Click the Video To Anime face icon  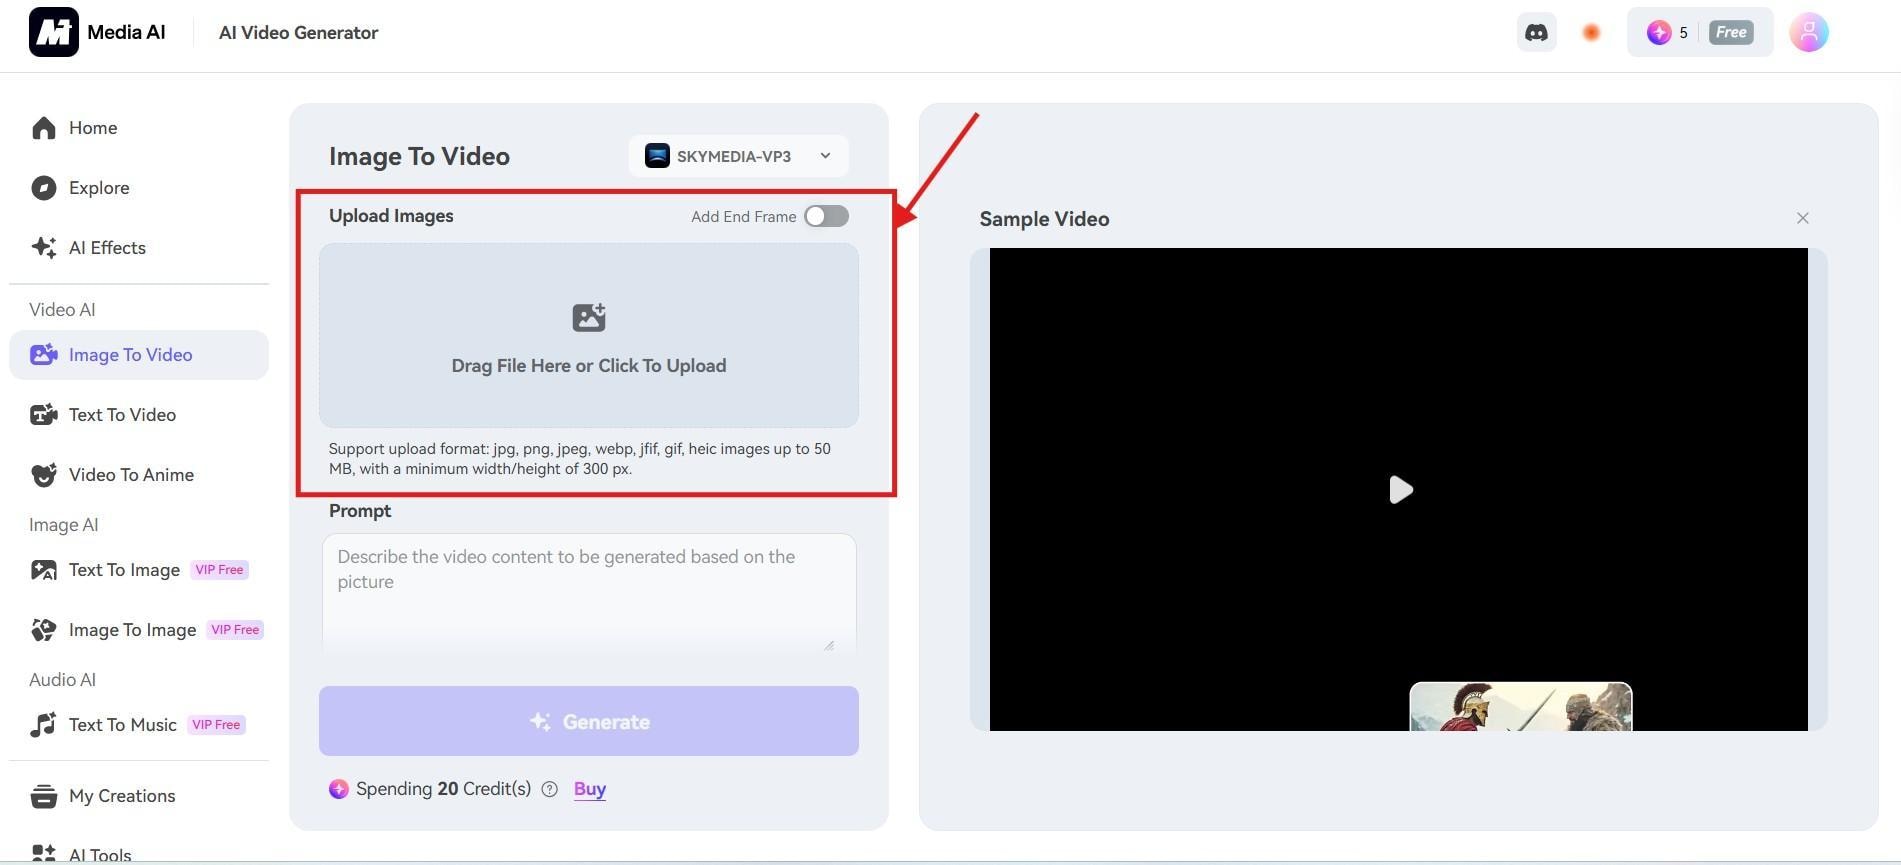click(x=43, y=475)
